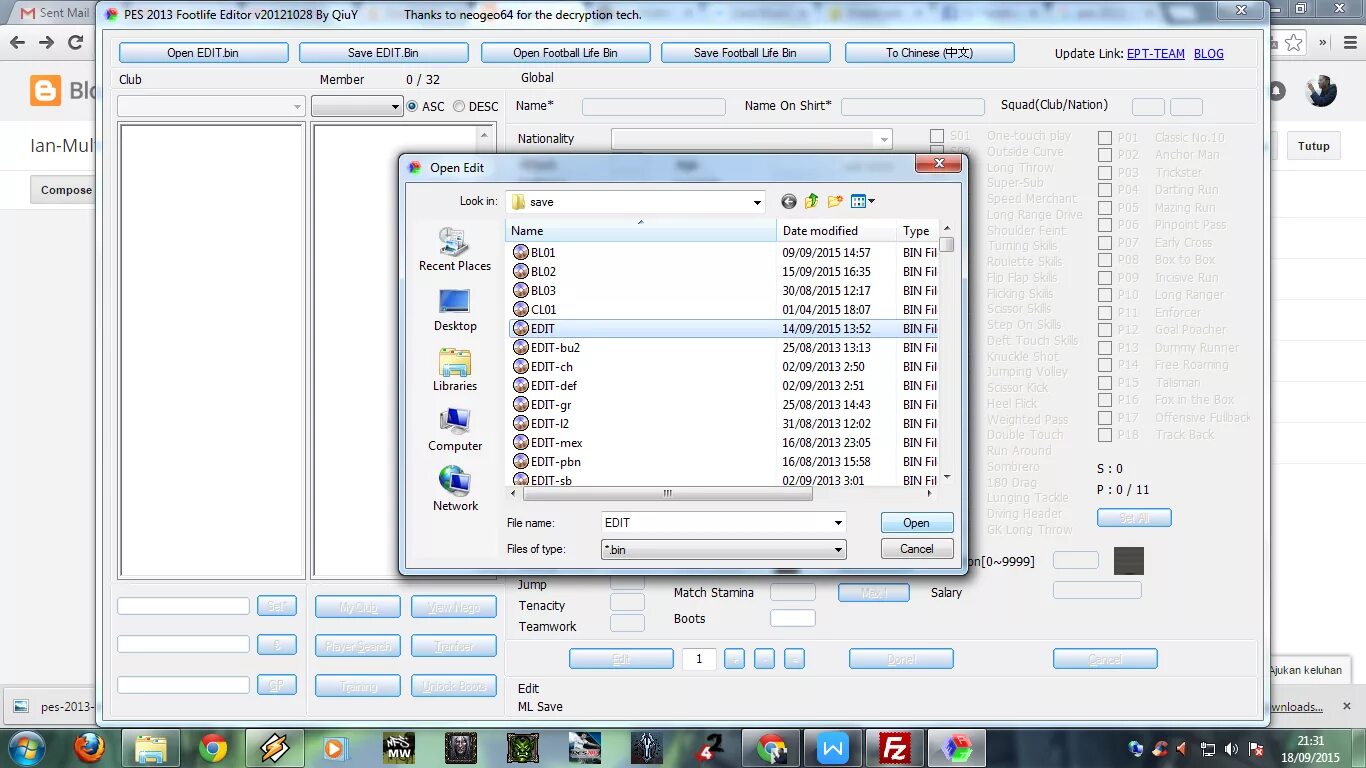The image size is (1366, 768).
Task: Select Computer in the places bar
Action: [x=455, y=430]
